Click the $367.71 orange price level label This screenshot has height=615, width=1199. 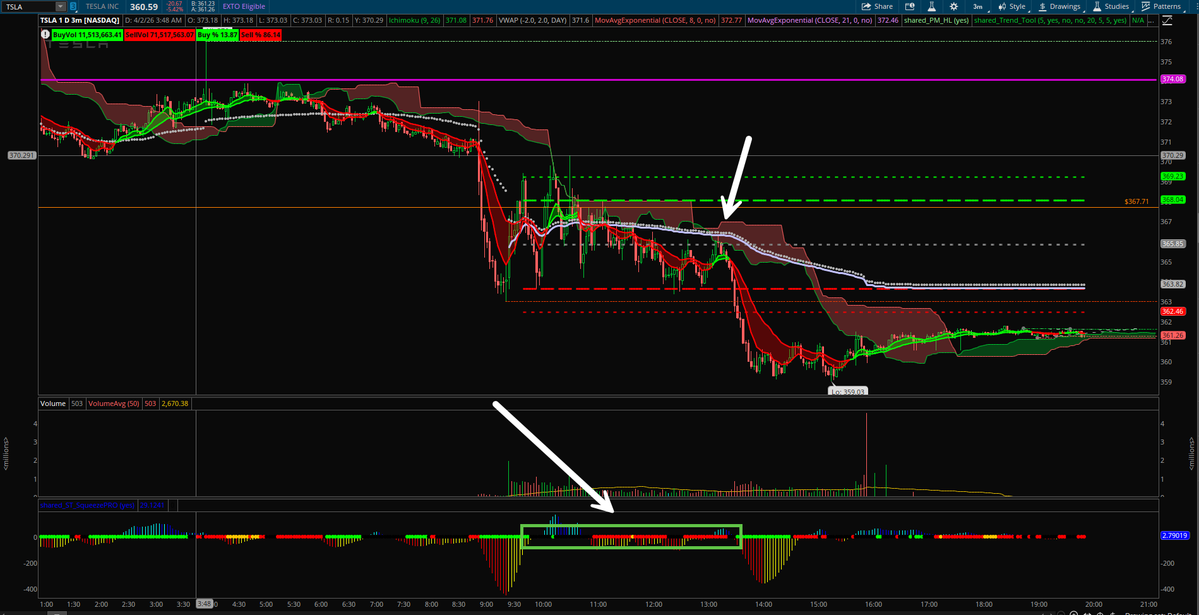pos(1136,202)
